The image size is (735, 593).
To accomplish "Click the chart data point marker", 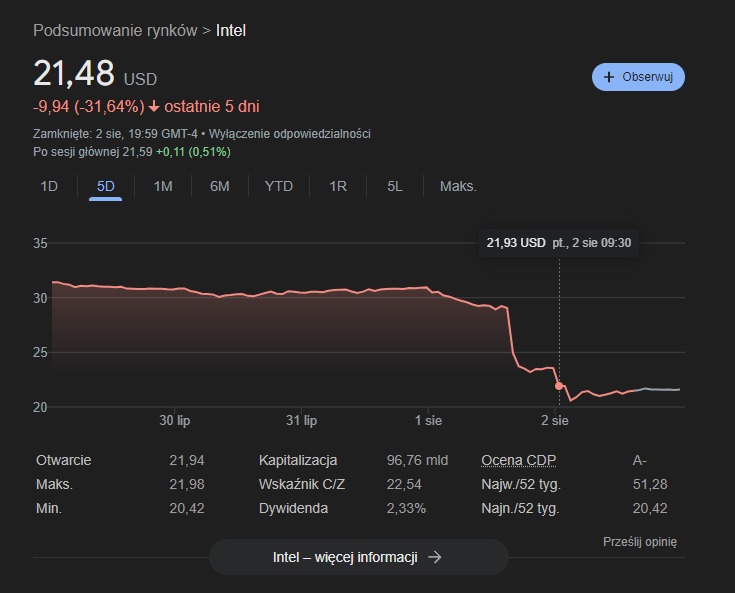I will 559,386.
